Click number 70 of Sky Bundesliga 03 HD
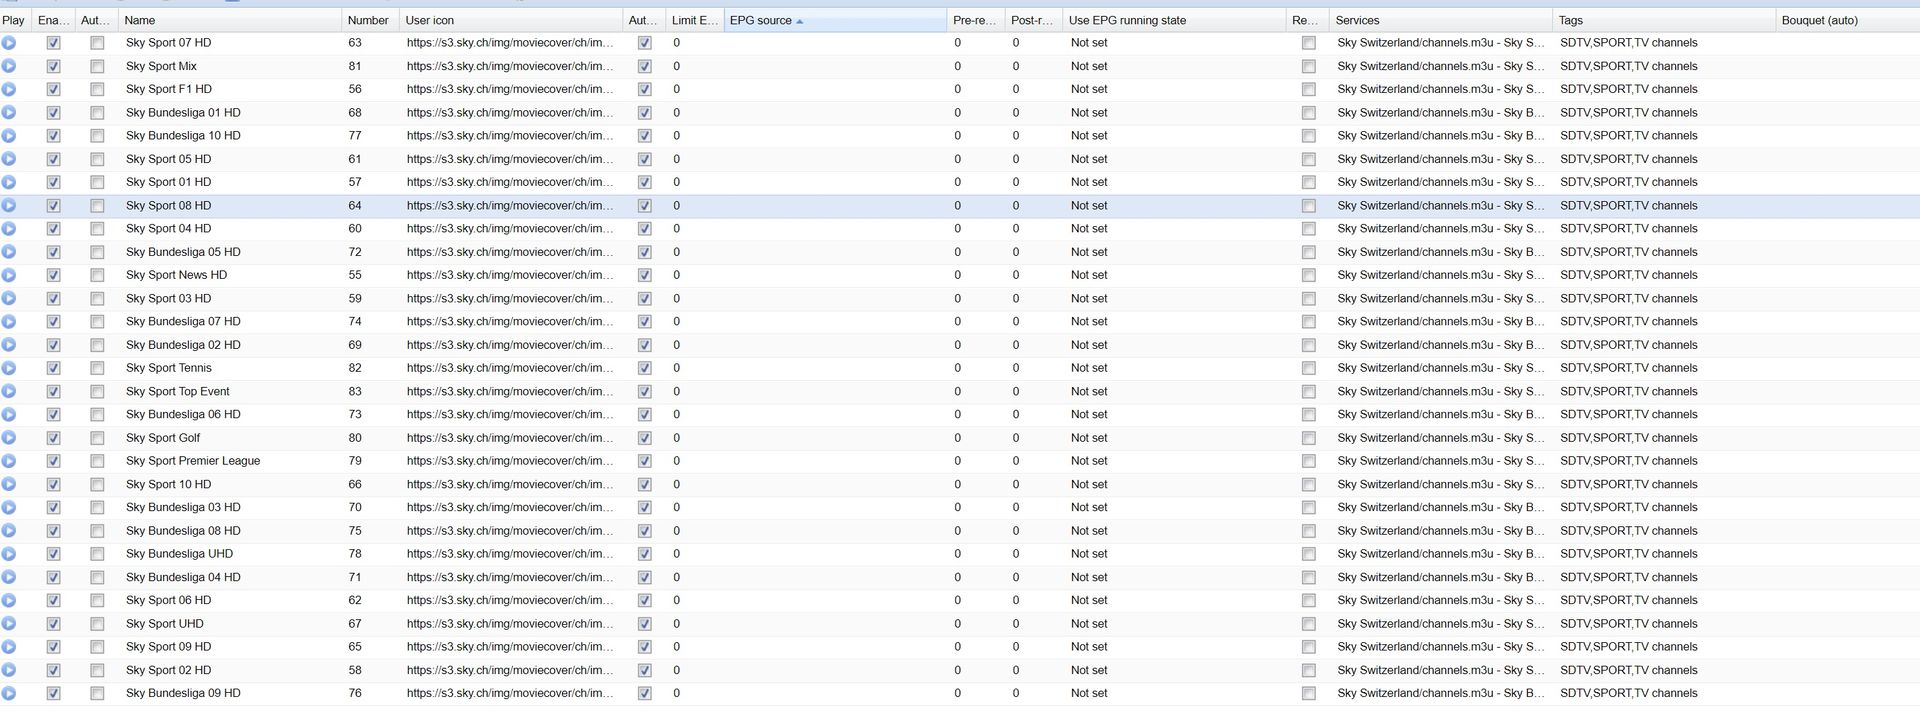The image size is (1920, 724). pos(355,508)
